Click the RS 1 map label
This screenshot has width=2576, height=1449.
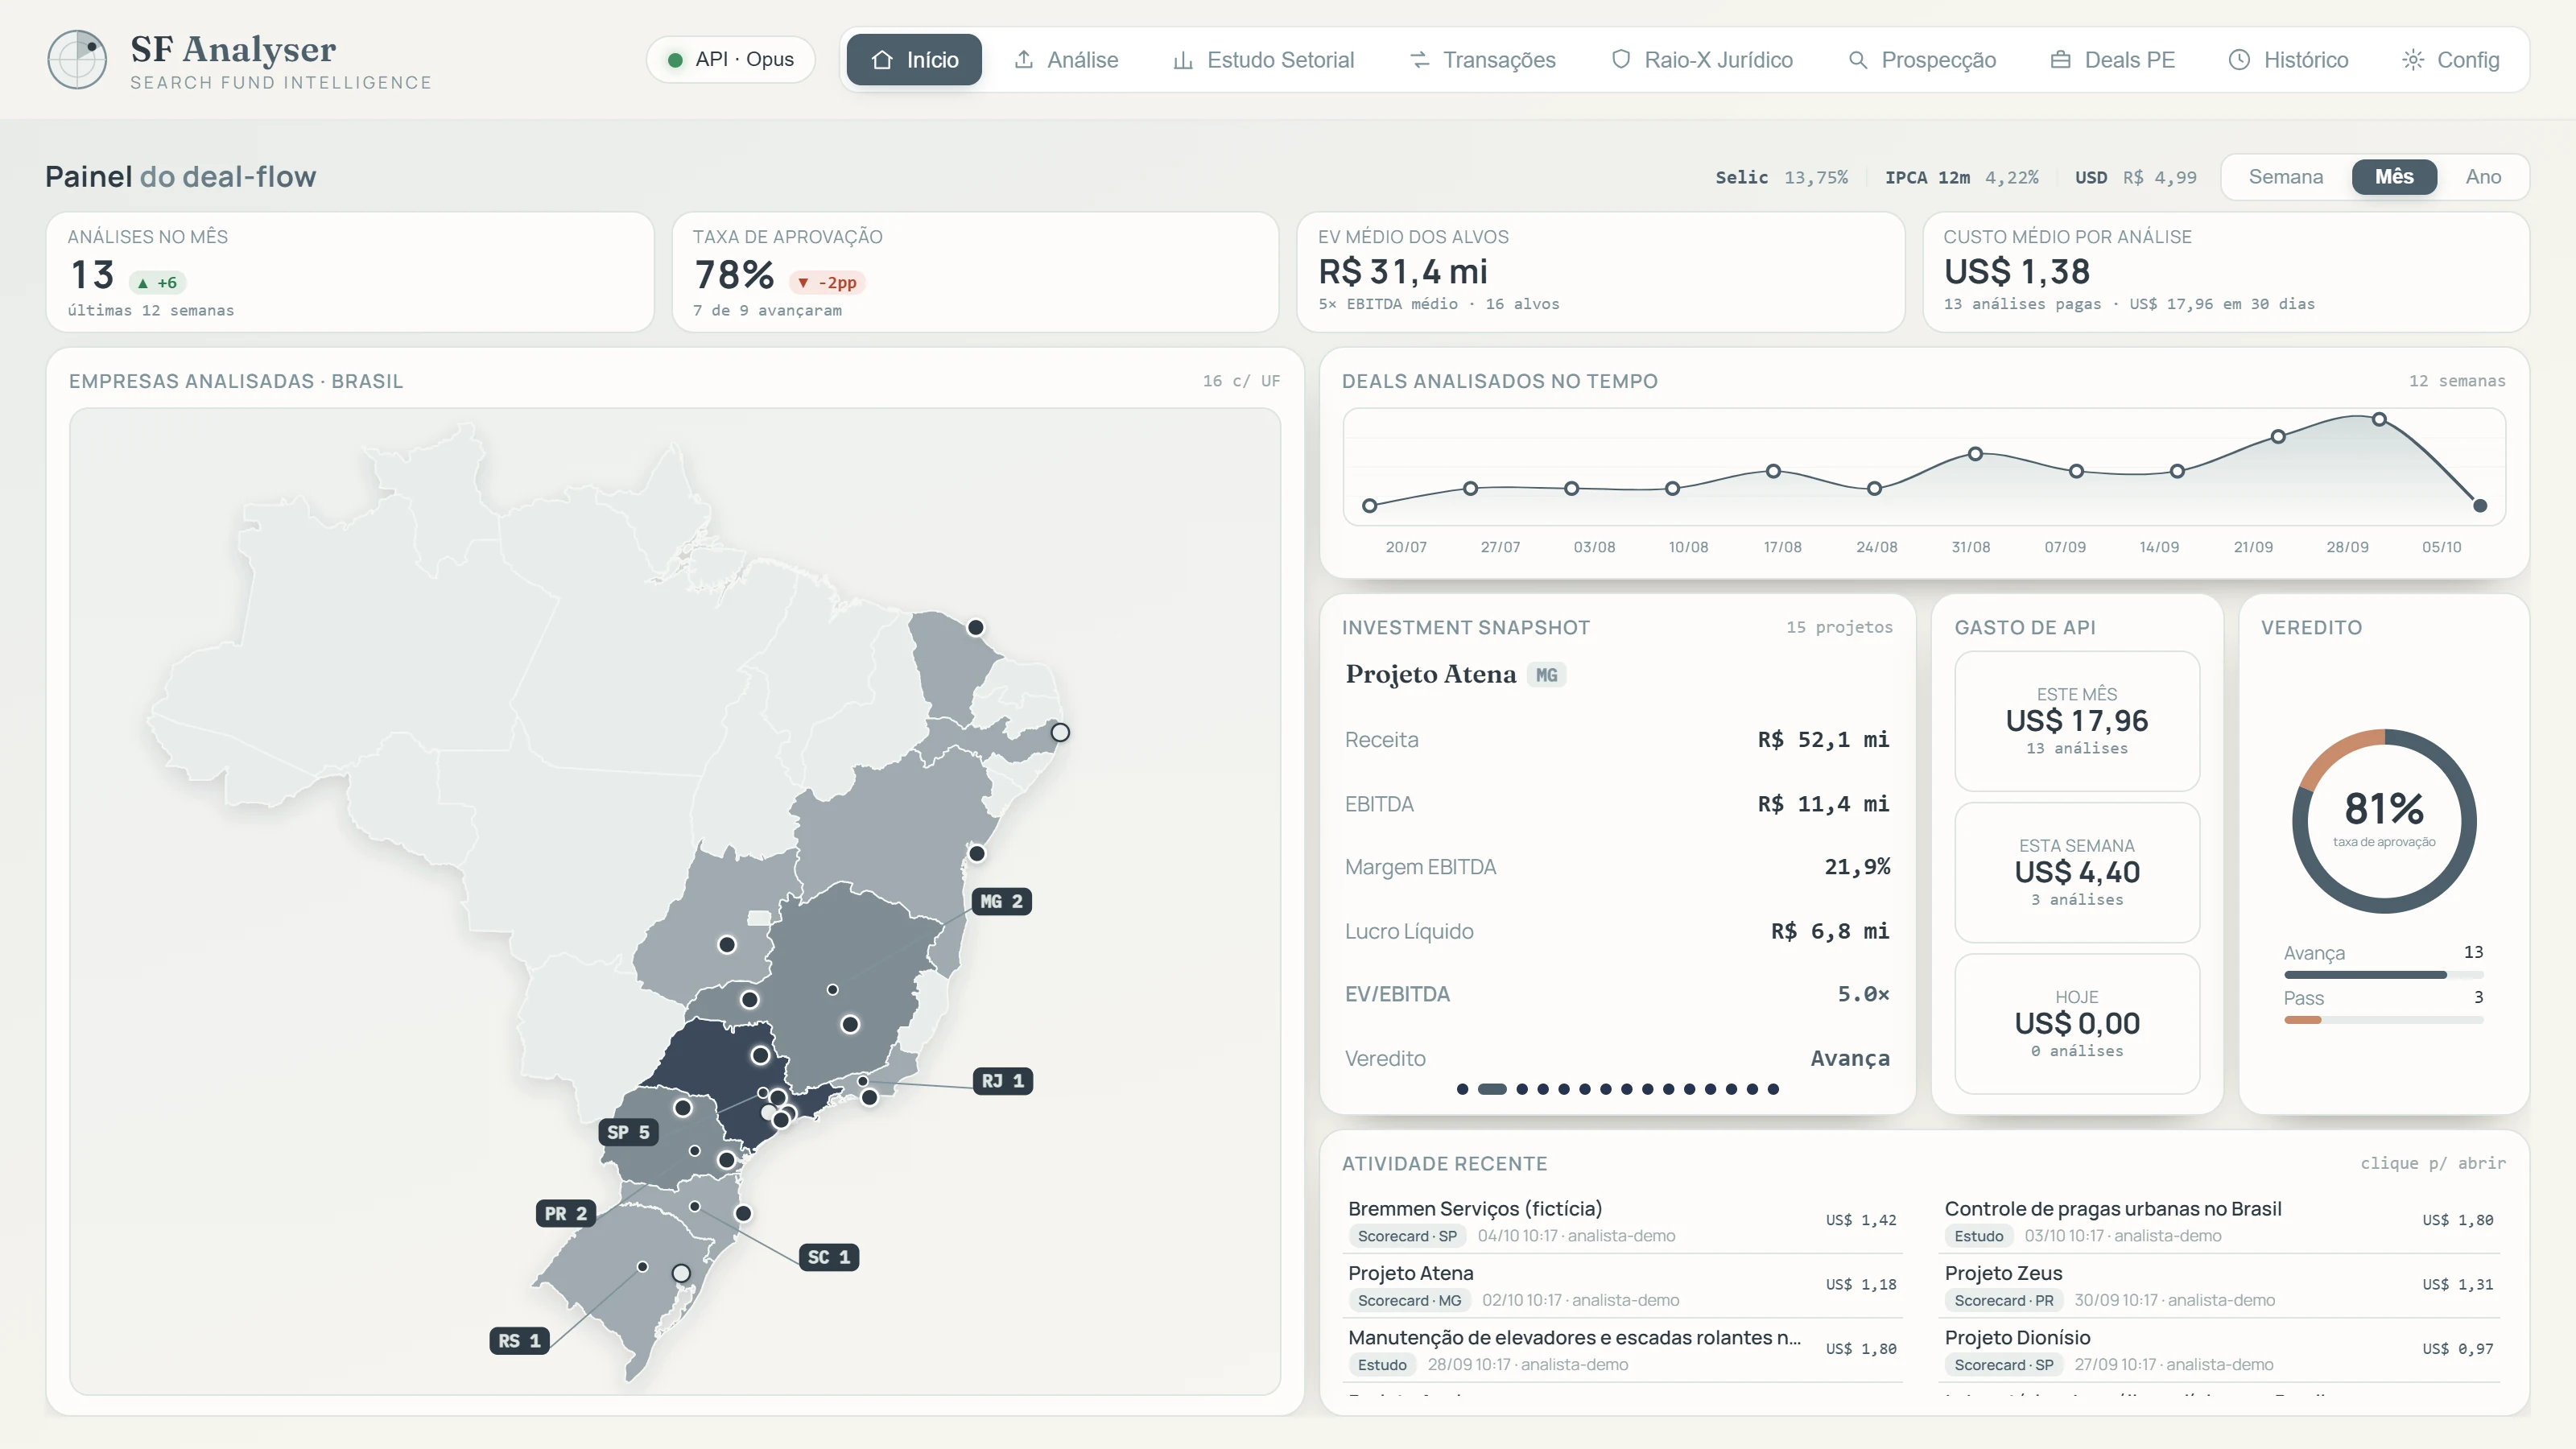(x=520, y=1340)
